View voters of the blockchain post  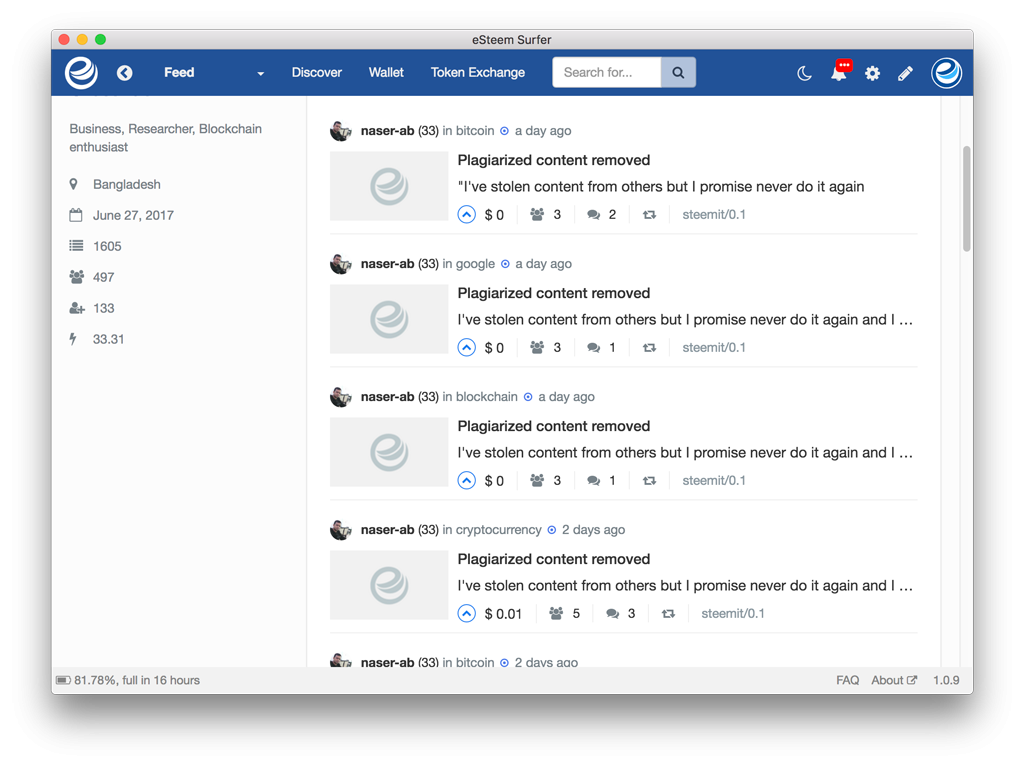point(545,480)
